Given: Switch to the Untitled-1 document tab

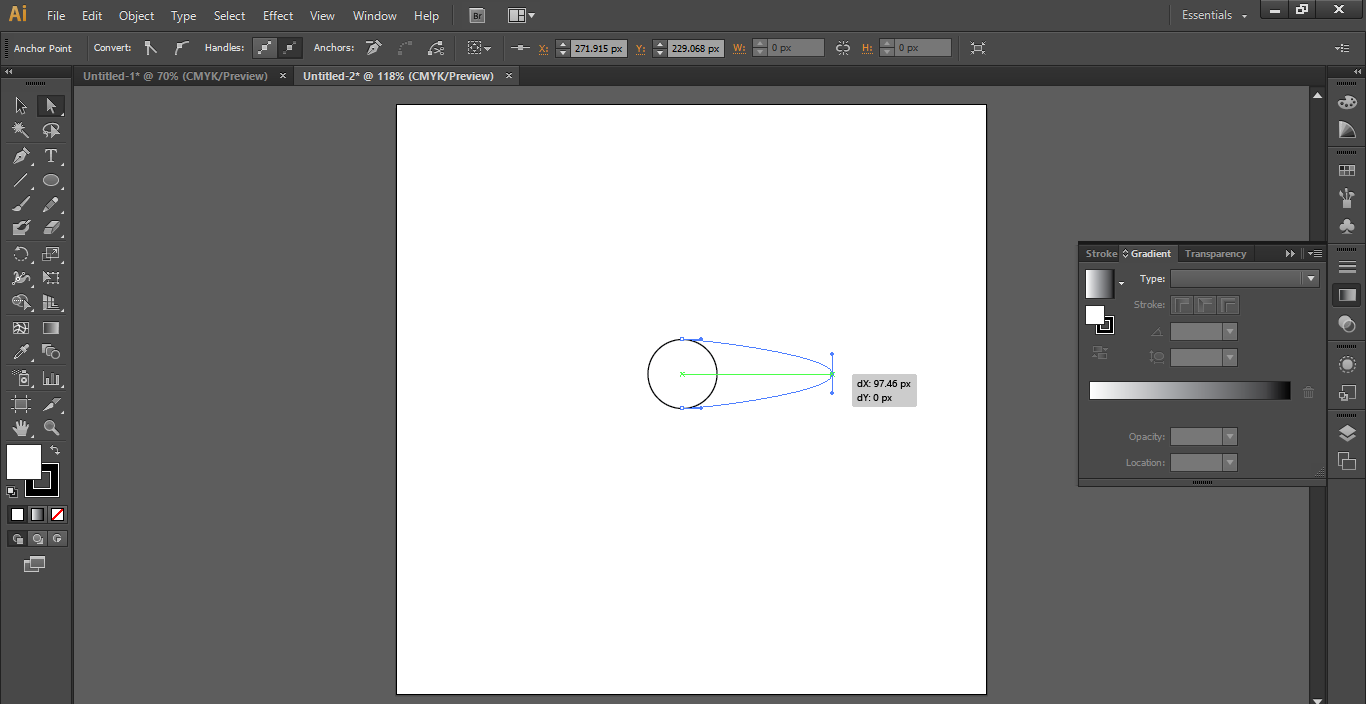Looking at the screenshot, I should click(x=176, y=75).
